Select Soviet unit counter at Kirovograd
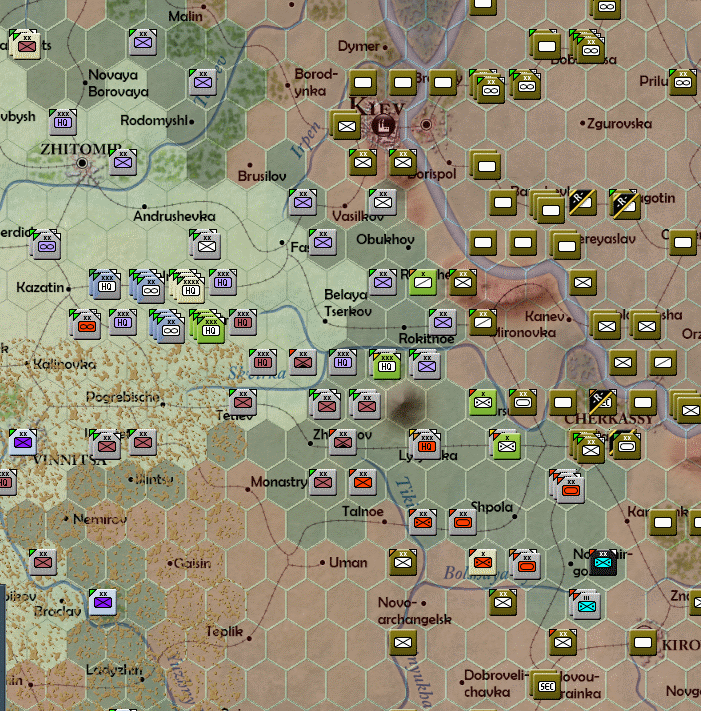 coord(643,642)
